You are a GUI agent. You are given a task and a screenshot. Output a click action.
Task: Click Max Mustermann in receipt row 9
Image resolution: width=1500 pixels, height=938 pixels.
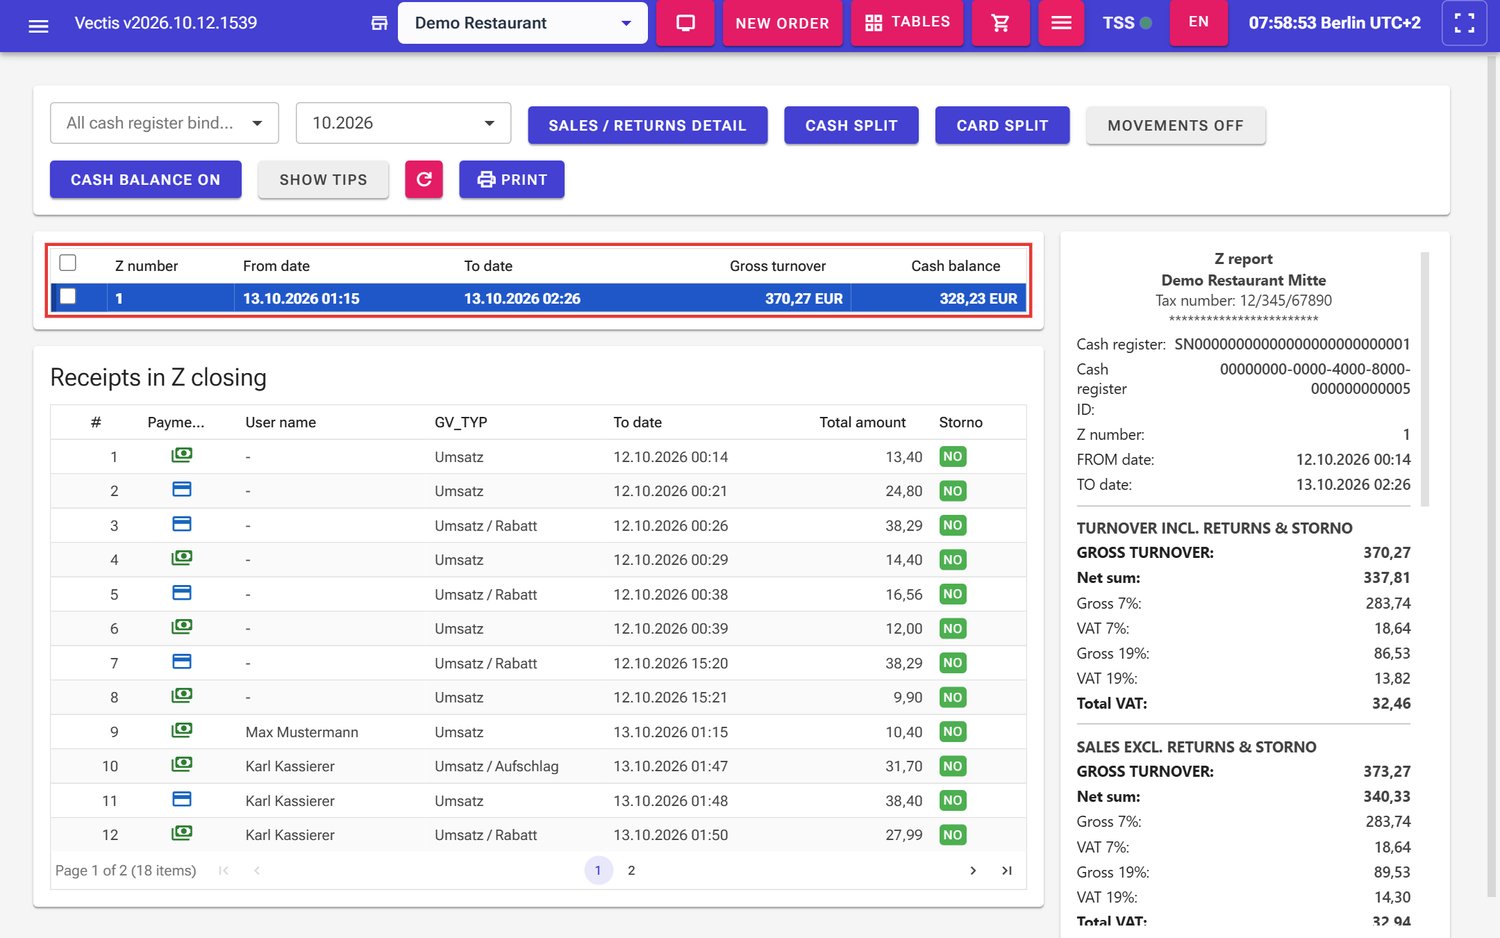tap(302, 732)
